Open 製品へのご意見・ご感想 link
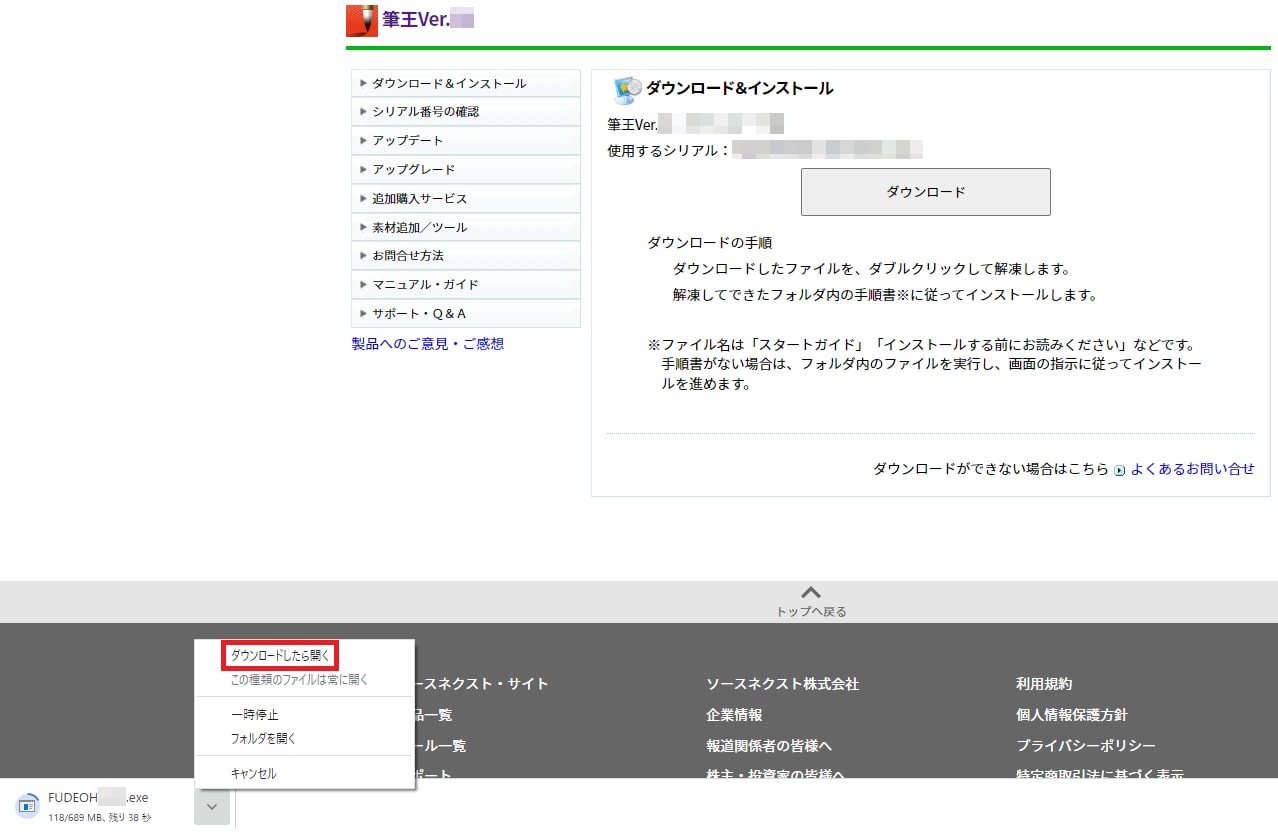 [428, 344]
